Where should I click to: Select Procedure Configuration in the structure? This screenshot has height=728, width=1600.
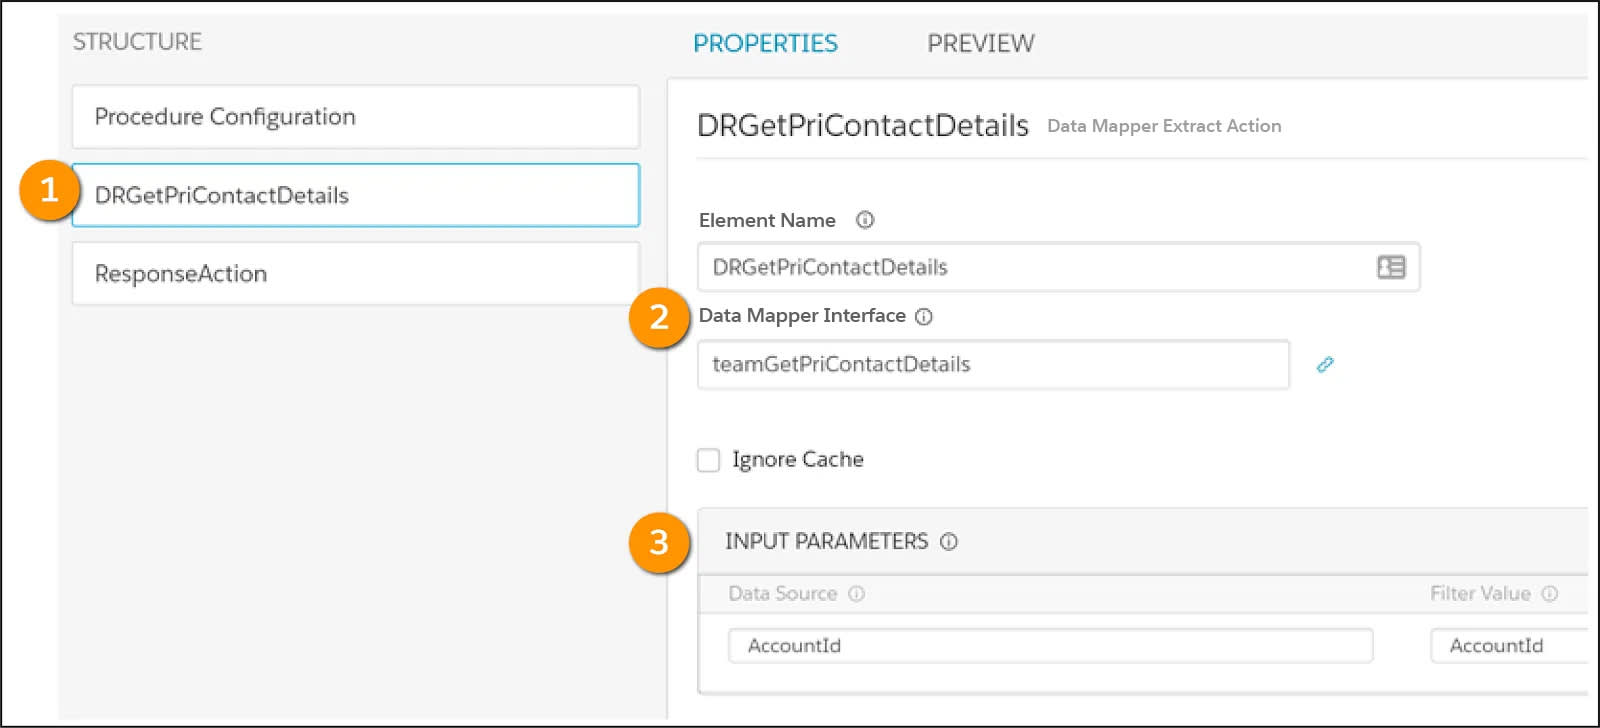pos(355,117)
